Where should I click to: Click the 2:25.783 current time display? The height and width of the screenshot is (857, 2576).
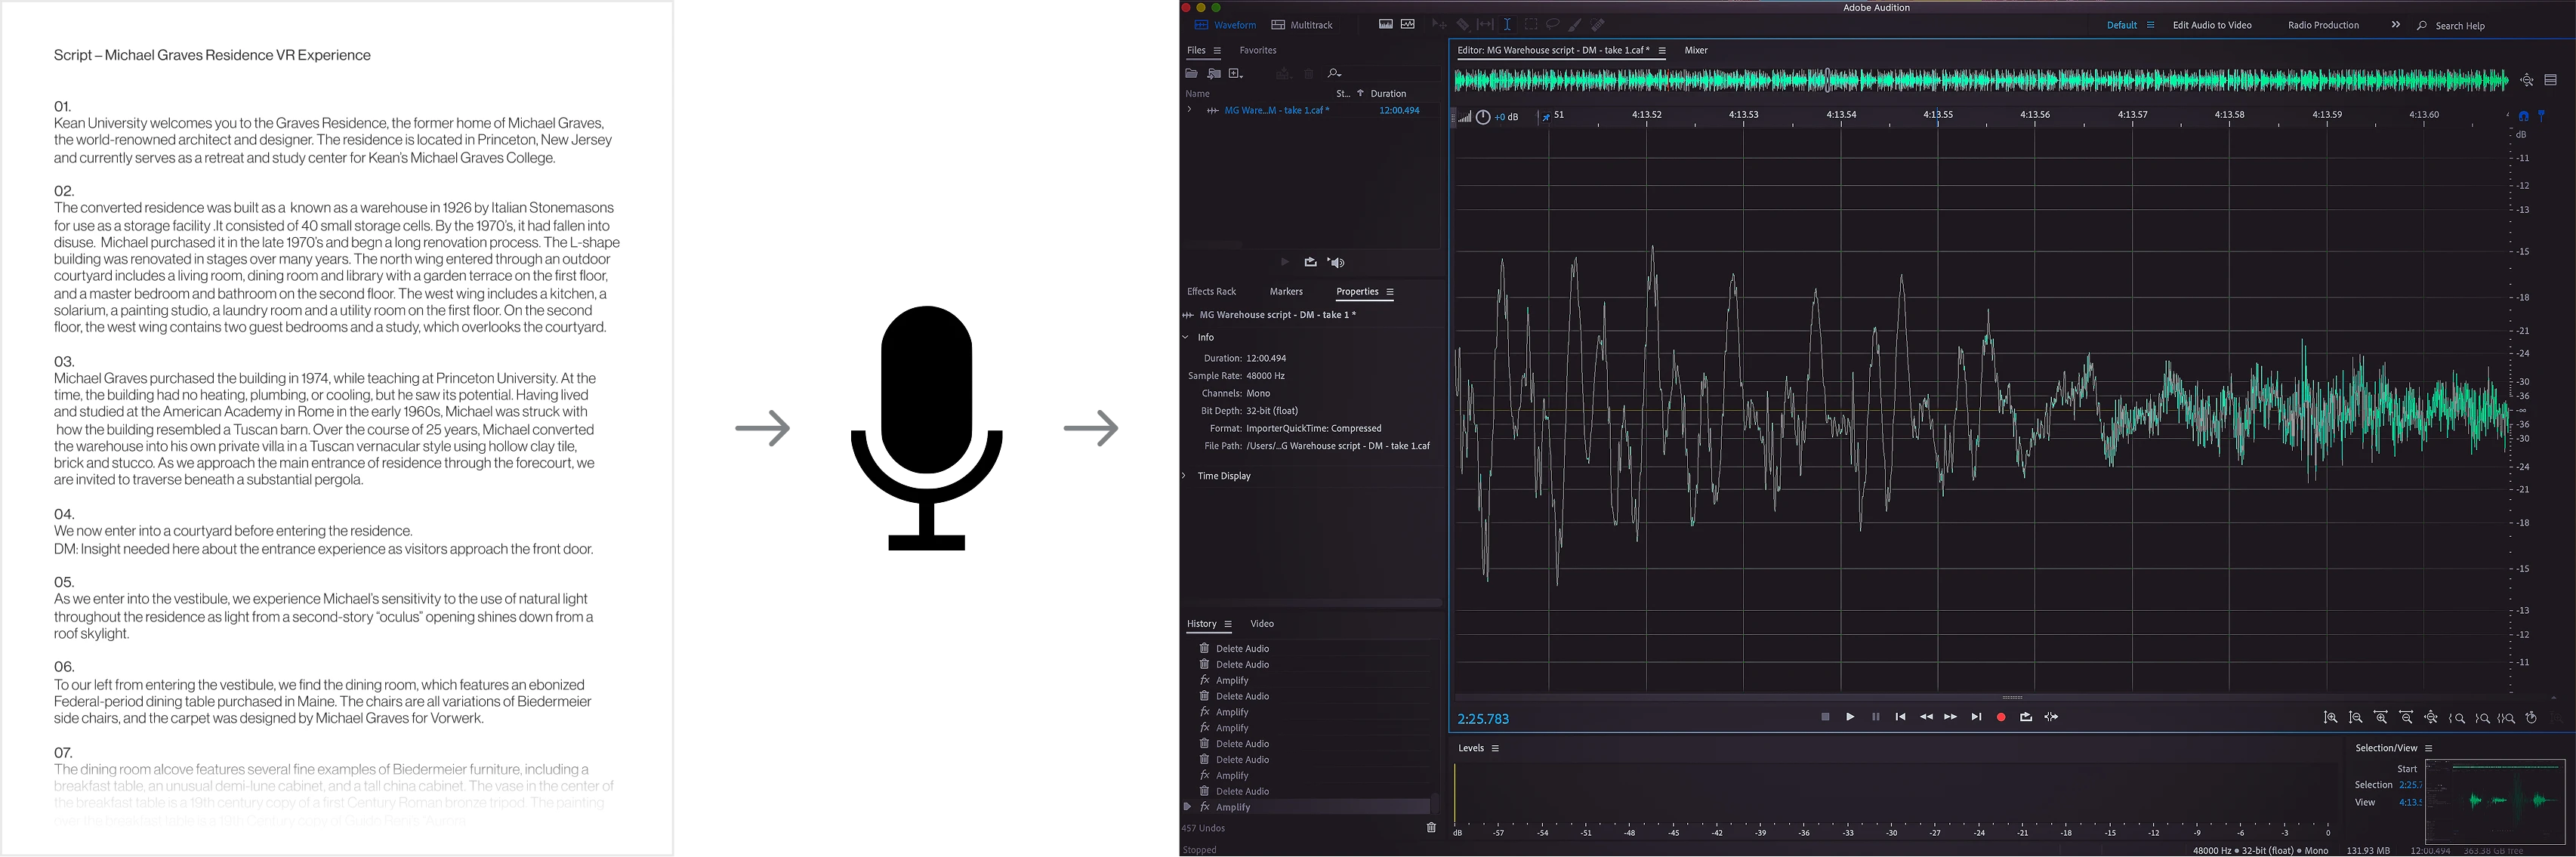click(x=1483, y=719)
